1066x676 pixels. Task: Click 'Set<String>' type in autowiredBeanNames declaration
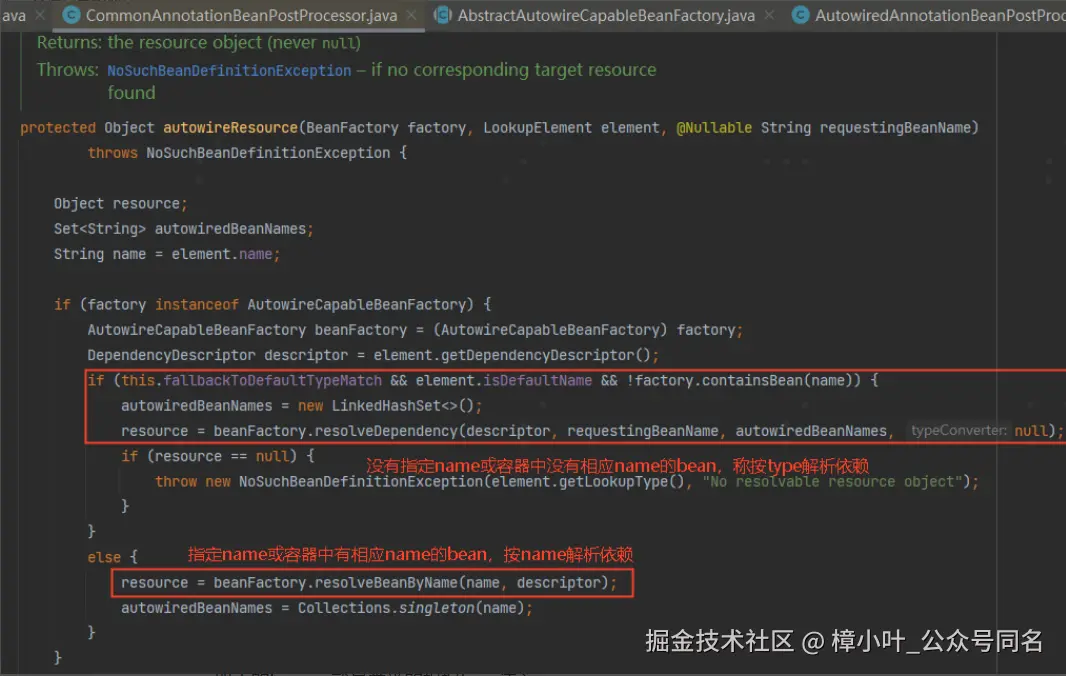[100, 229]
